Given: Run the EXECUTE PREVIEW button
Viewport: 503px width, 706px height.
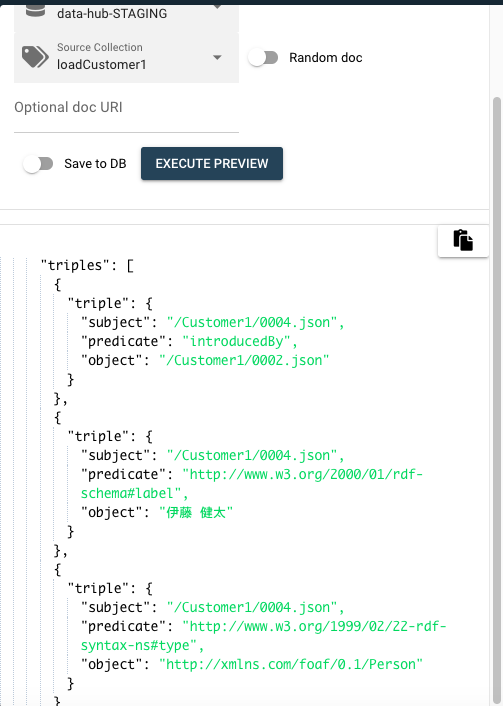Looking at the screenshot, I should (212, 163).
